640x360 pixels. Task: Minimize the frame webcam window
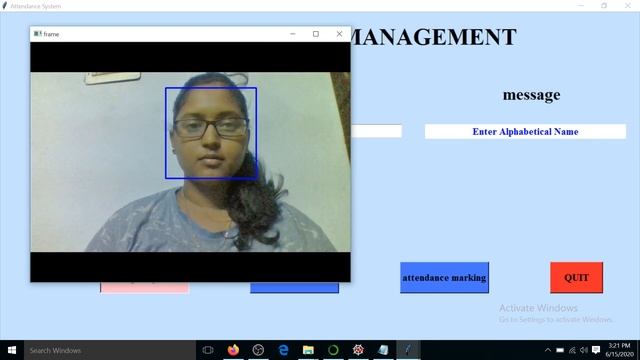coord(293,34)
